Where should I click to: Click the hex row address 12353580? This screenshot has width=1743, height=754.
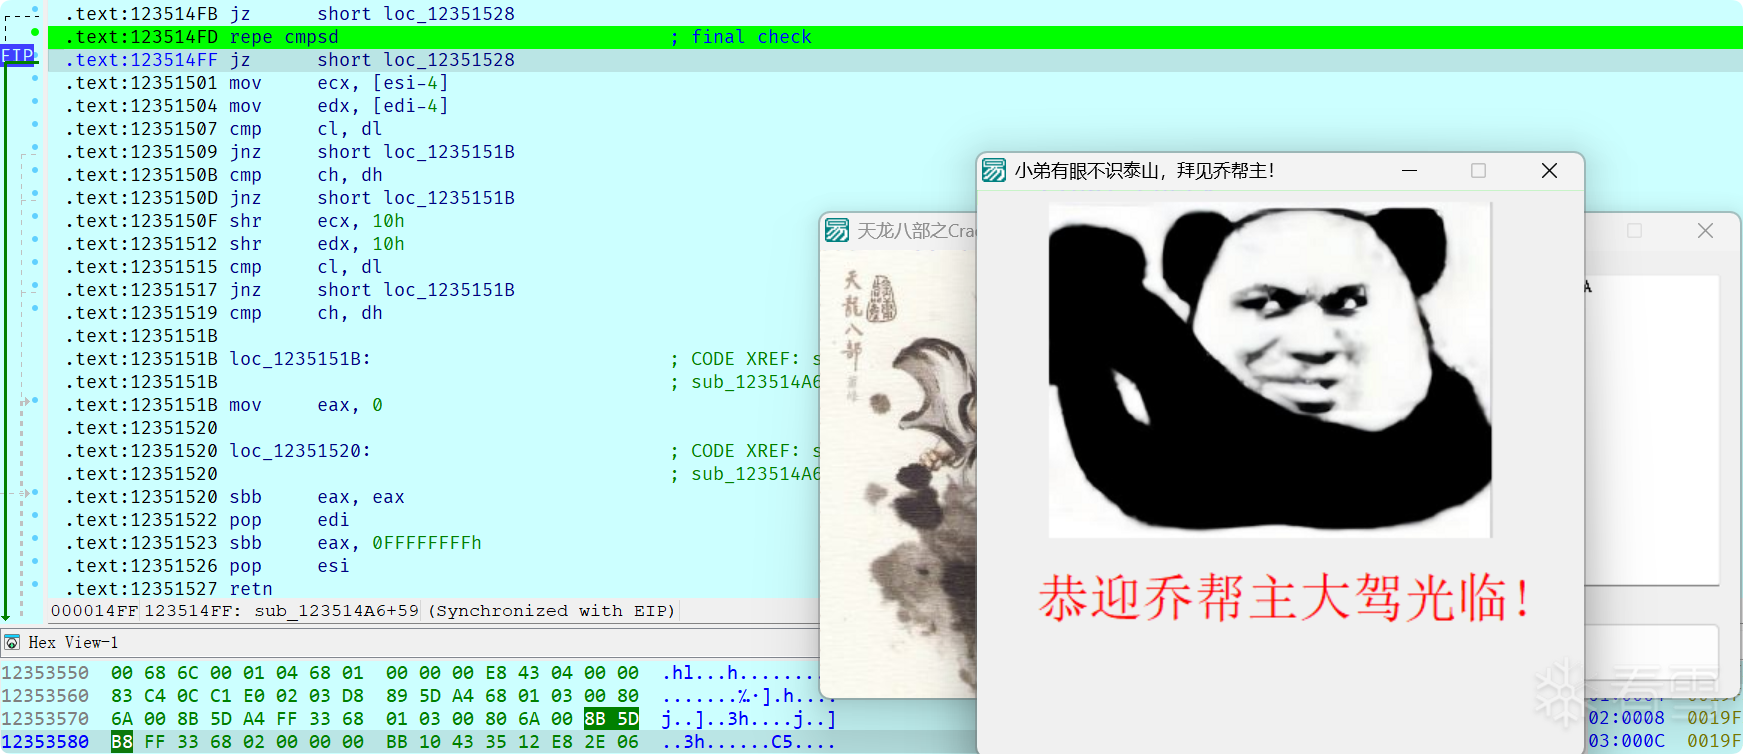(45, 742)
